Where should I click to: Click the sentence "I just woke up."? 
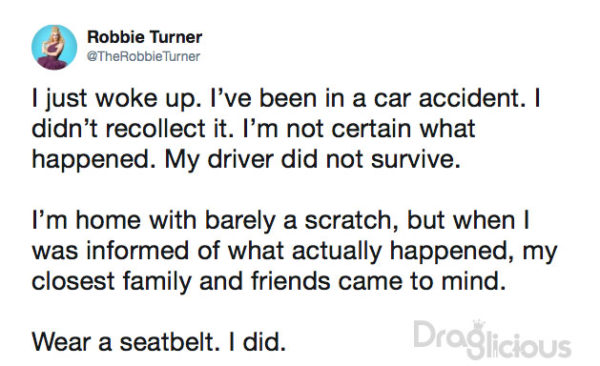pyautogui.click(x=116, y=100)
